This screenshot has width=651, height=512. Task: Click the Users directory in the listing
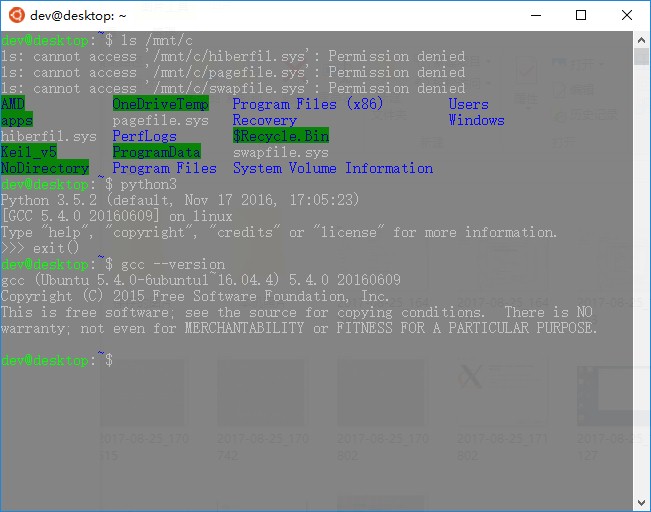click(468, 104)
